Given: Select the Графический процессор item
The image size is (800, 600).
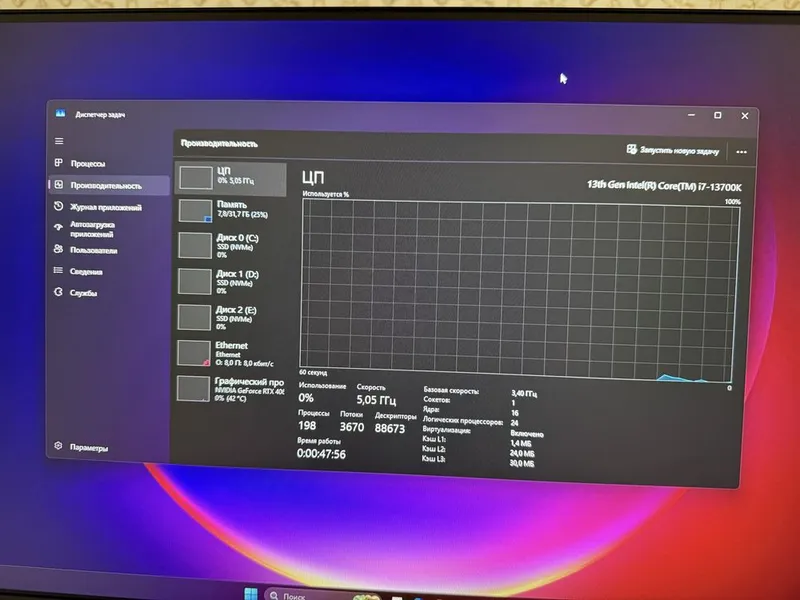Looking at the screenshot, I should [x=231, y=389].
